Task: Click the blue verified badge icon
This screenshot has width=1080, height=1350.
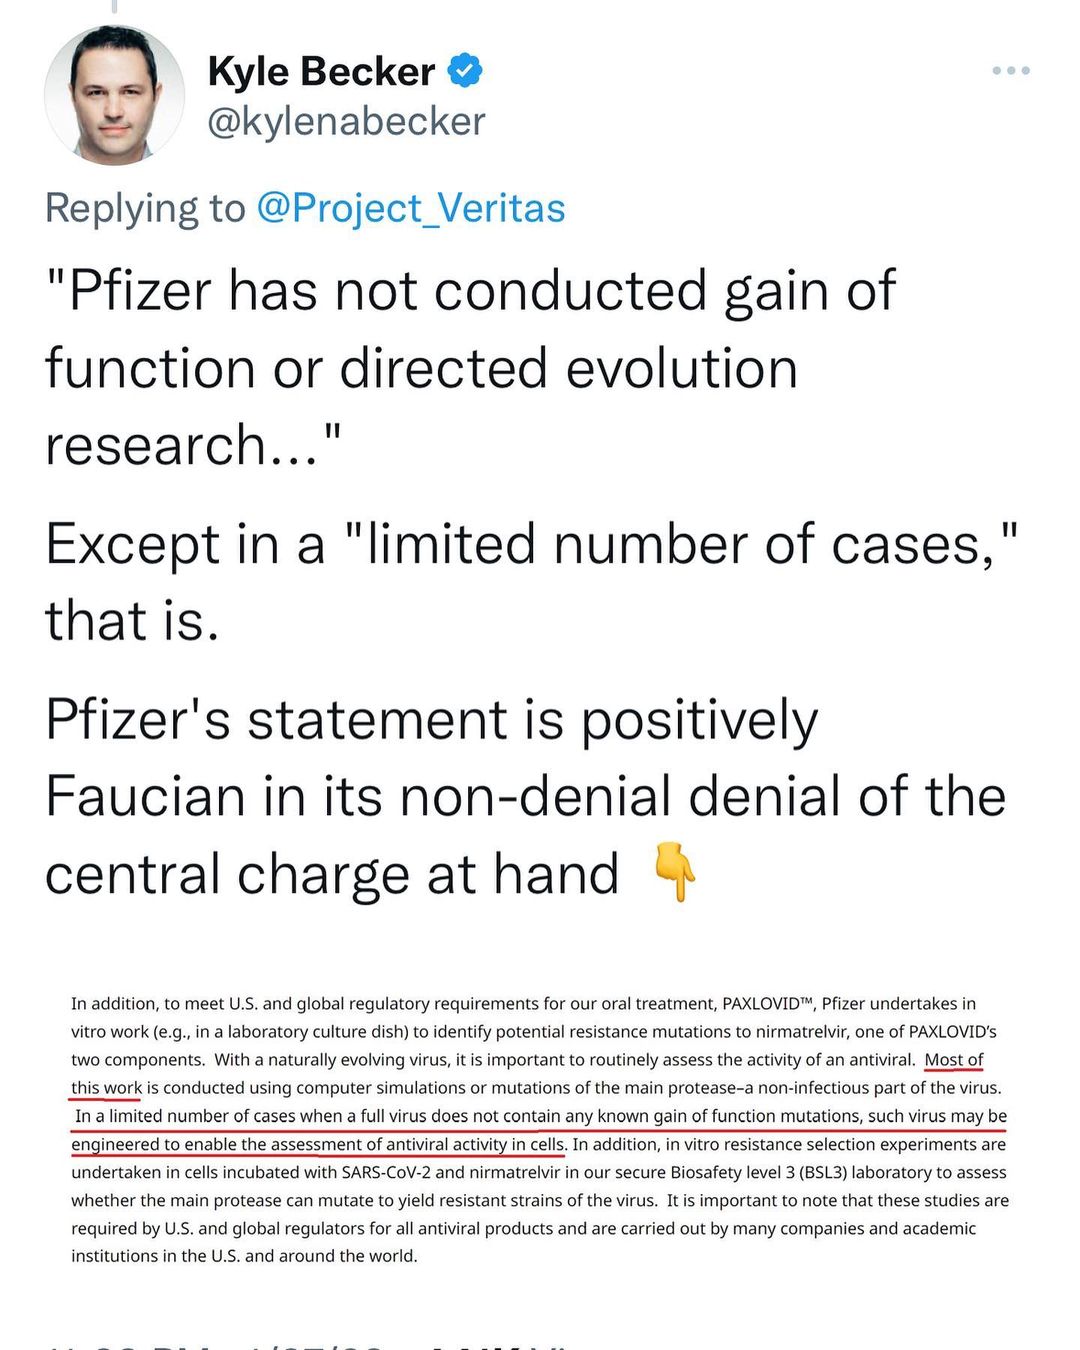Action: [x=465, y=71]
